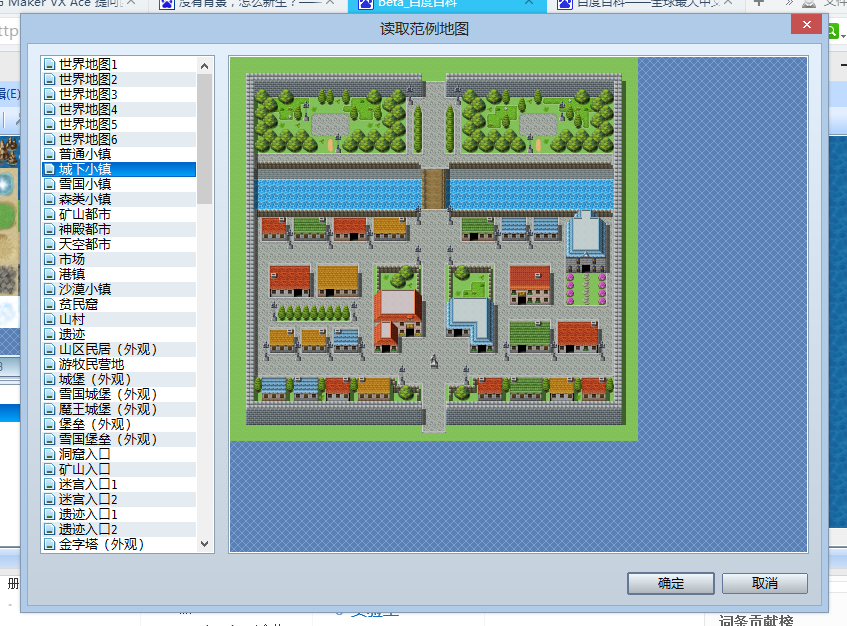This screenshot has width=847, height=626.
Task: Click the map icon beside 山村
Action: tap(50, 319)
